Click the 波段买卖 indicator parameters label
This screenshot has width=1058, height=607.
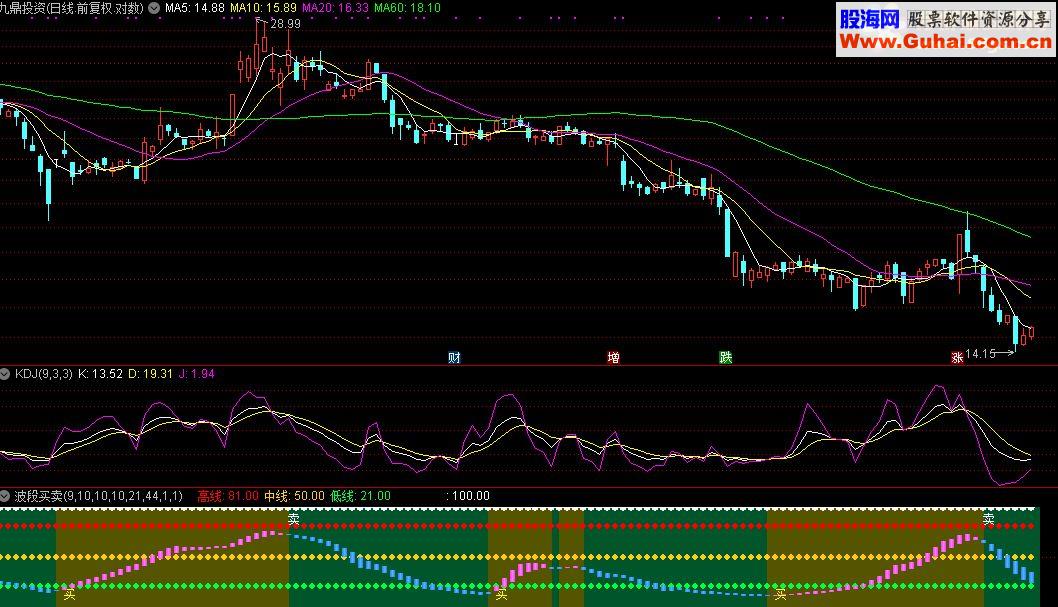click(x=99, y=496)
